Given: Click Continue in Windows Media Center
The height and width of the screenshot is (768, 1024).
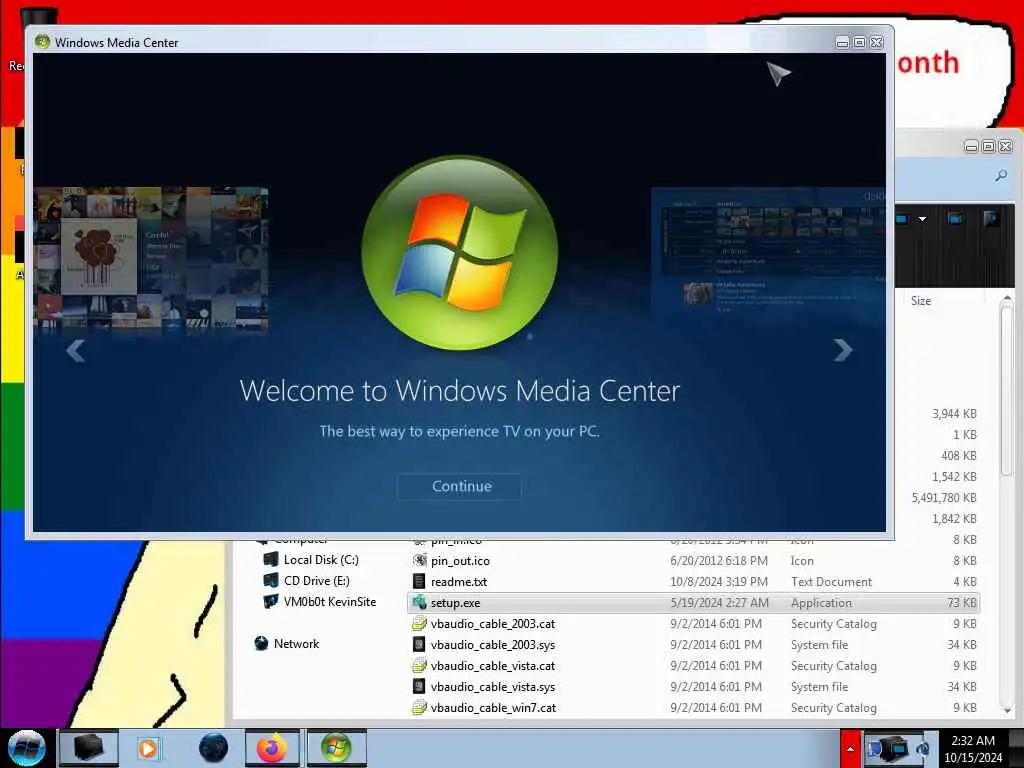Looking at the screenshot, I should pyautogui.click(x=460, y=487).
